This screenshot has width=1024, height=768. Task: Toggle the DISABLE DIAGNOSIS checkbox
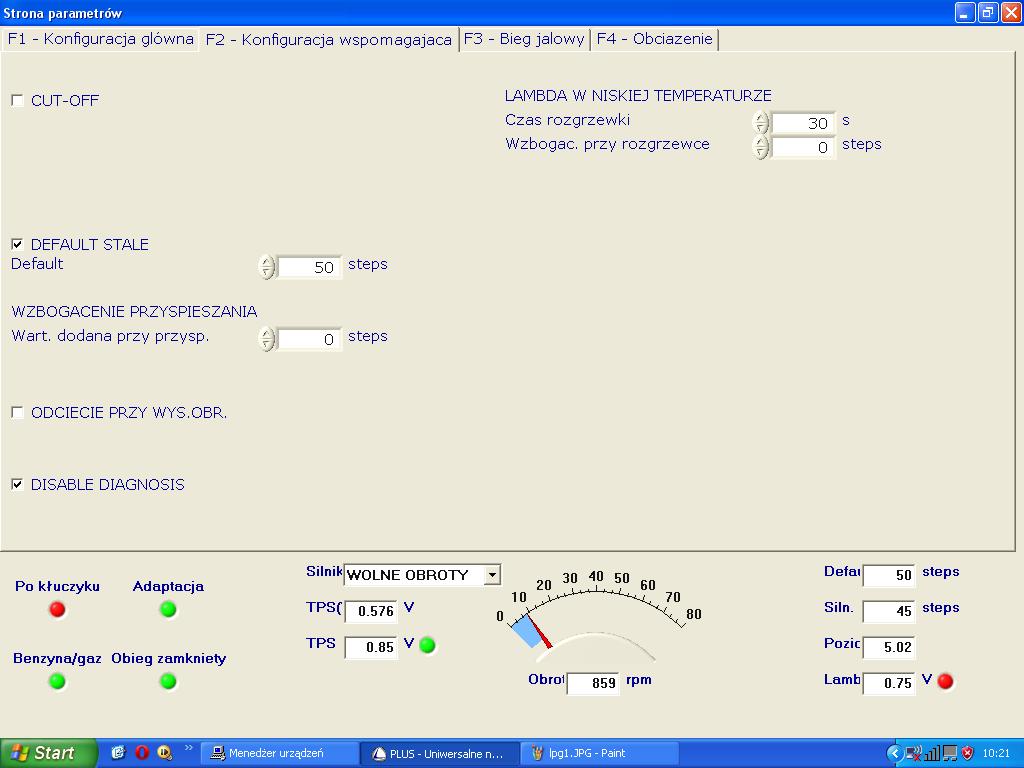[x=17, y=484]
